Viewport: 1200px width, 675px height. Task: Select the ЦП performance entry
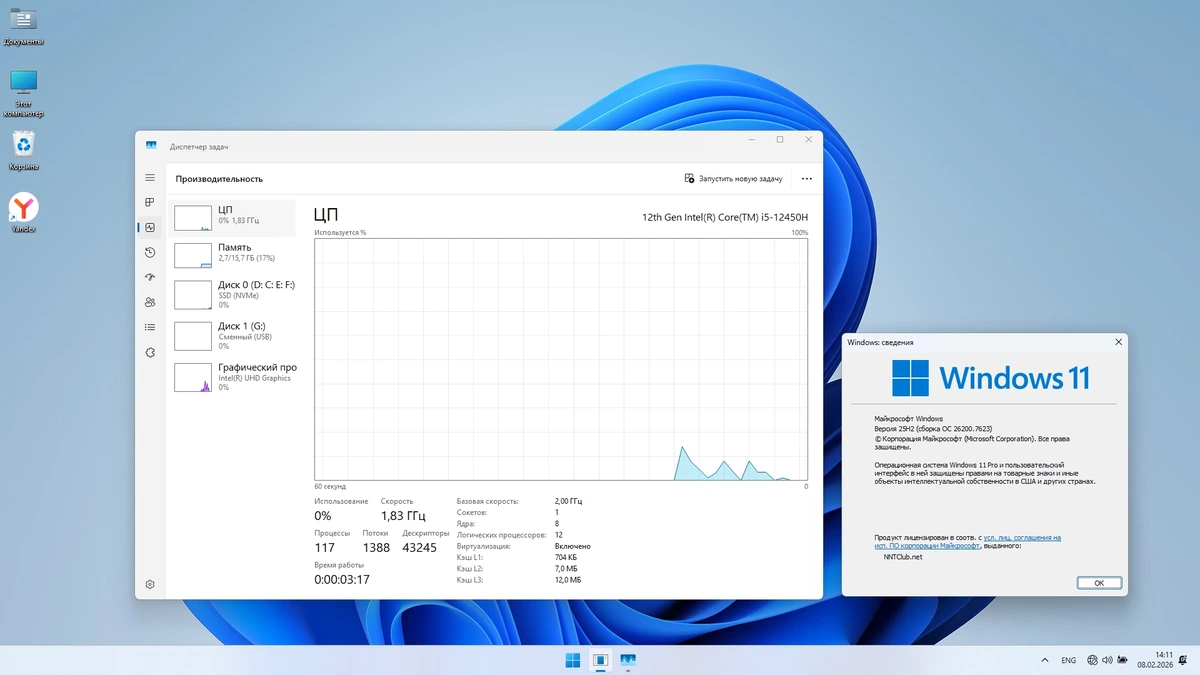234,218
